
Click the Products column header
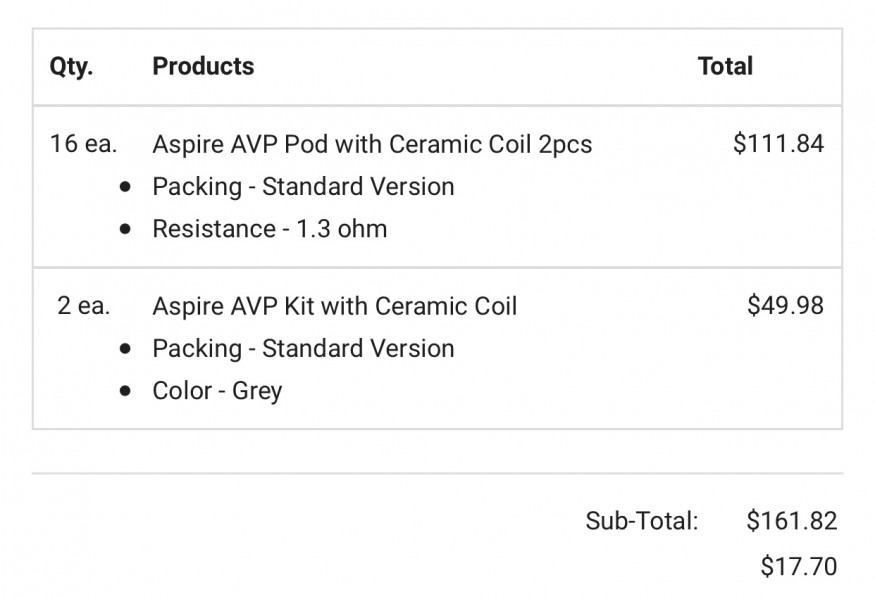click(203, 66)
